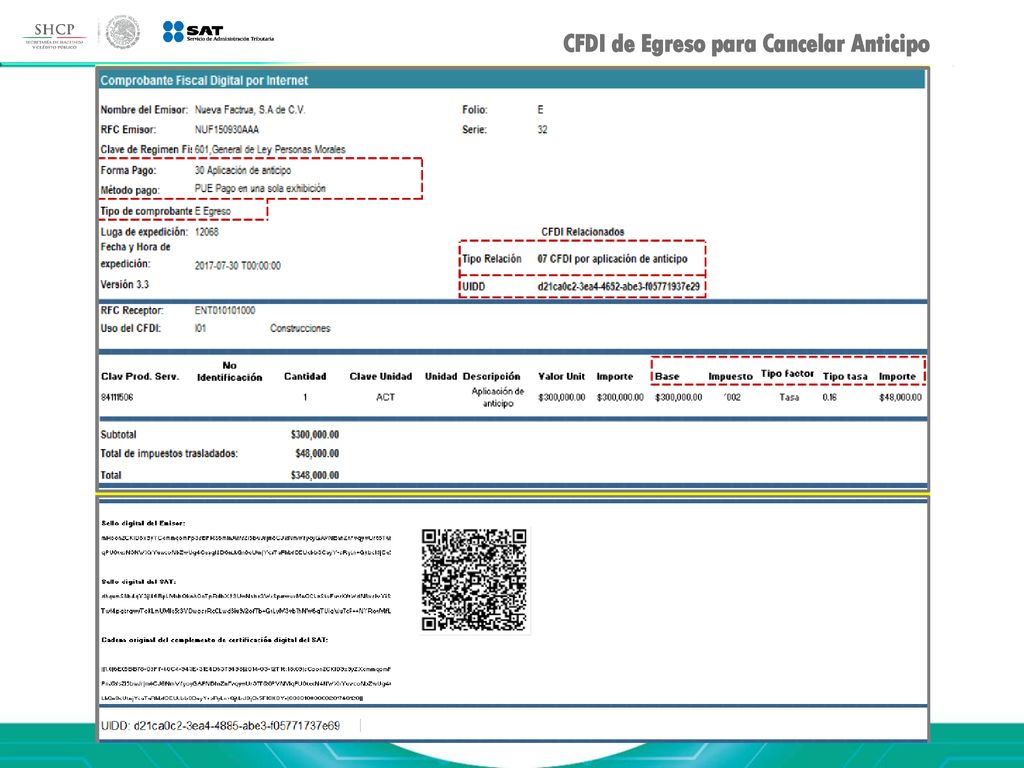
Task: Select the expedition place value '12068'
Action: 206,232
